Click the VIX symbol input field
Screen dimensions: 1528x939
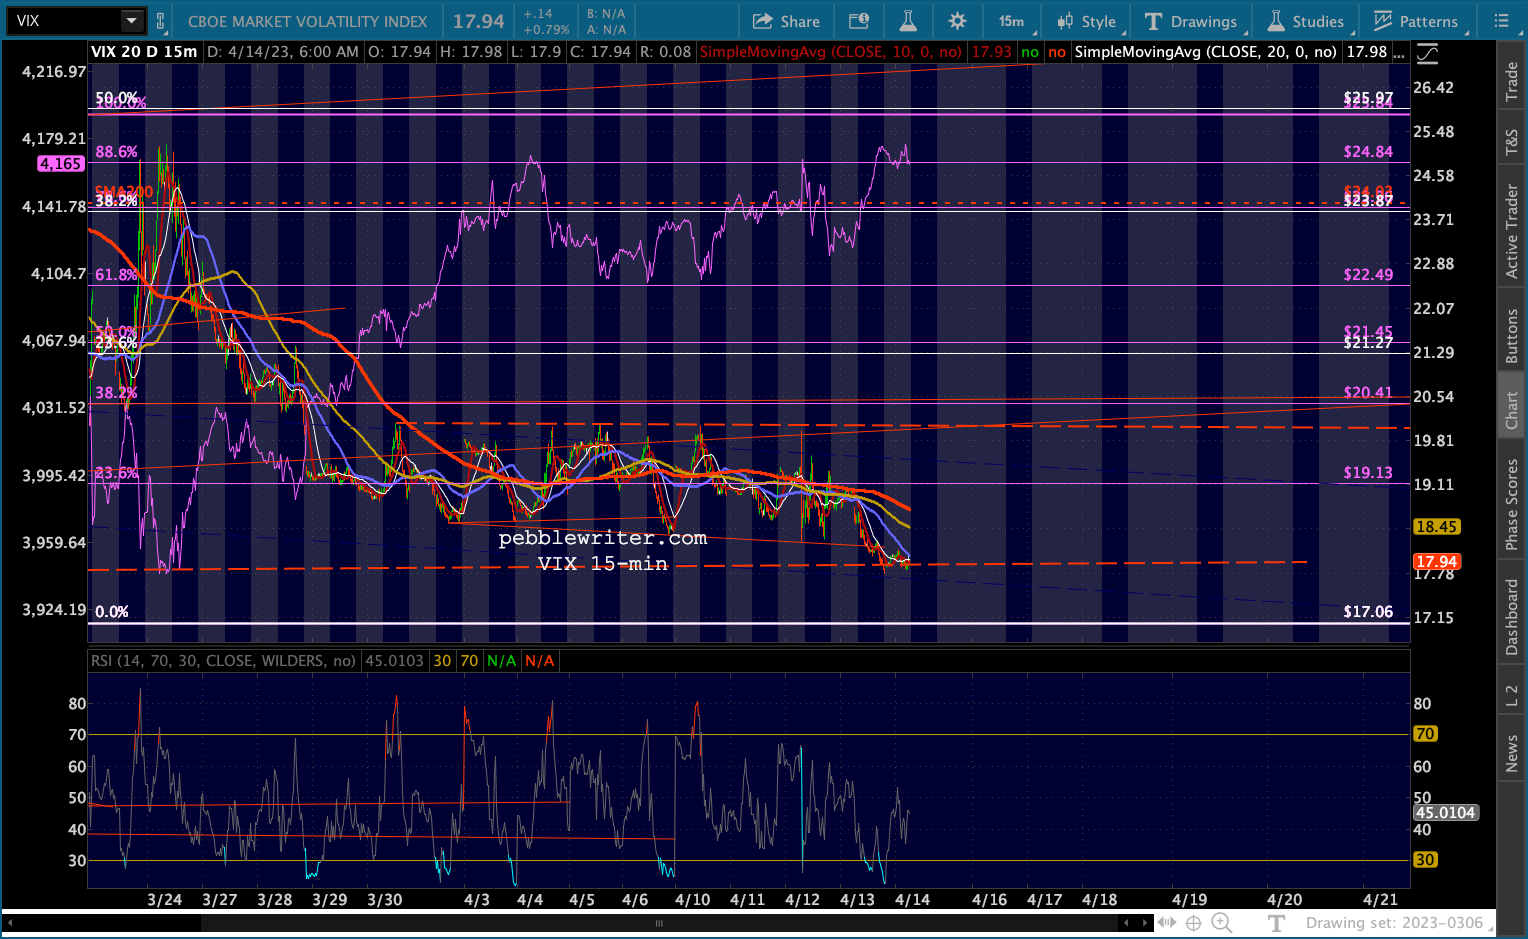click(x=62, y=21)
